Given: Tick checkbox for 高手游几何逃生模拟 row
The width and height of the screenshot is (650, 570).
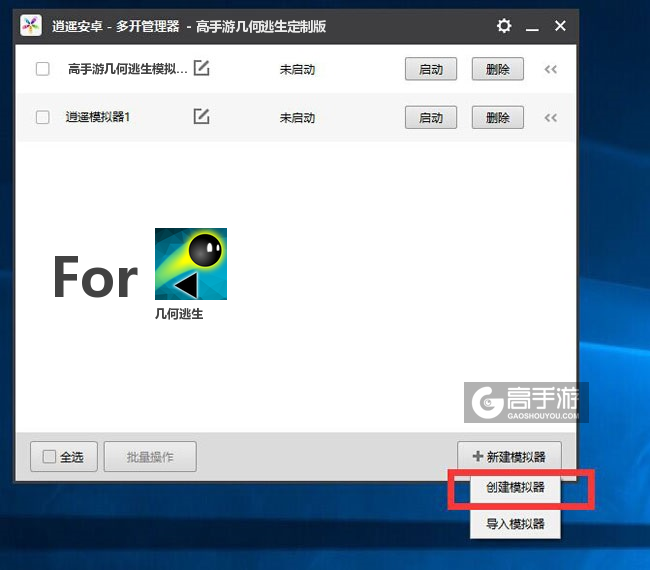Looking at the screenshot, I should (43, 69).
